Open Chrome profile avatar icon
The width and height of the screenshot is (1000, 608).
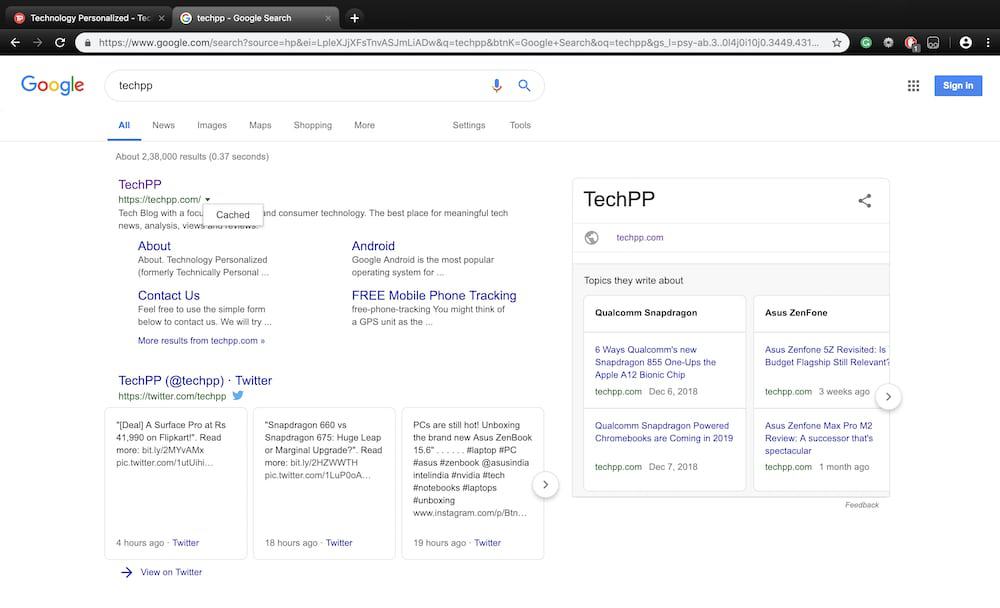(x=966, y=43)
